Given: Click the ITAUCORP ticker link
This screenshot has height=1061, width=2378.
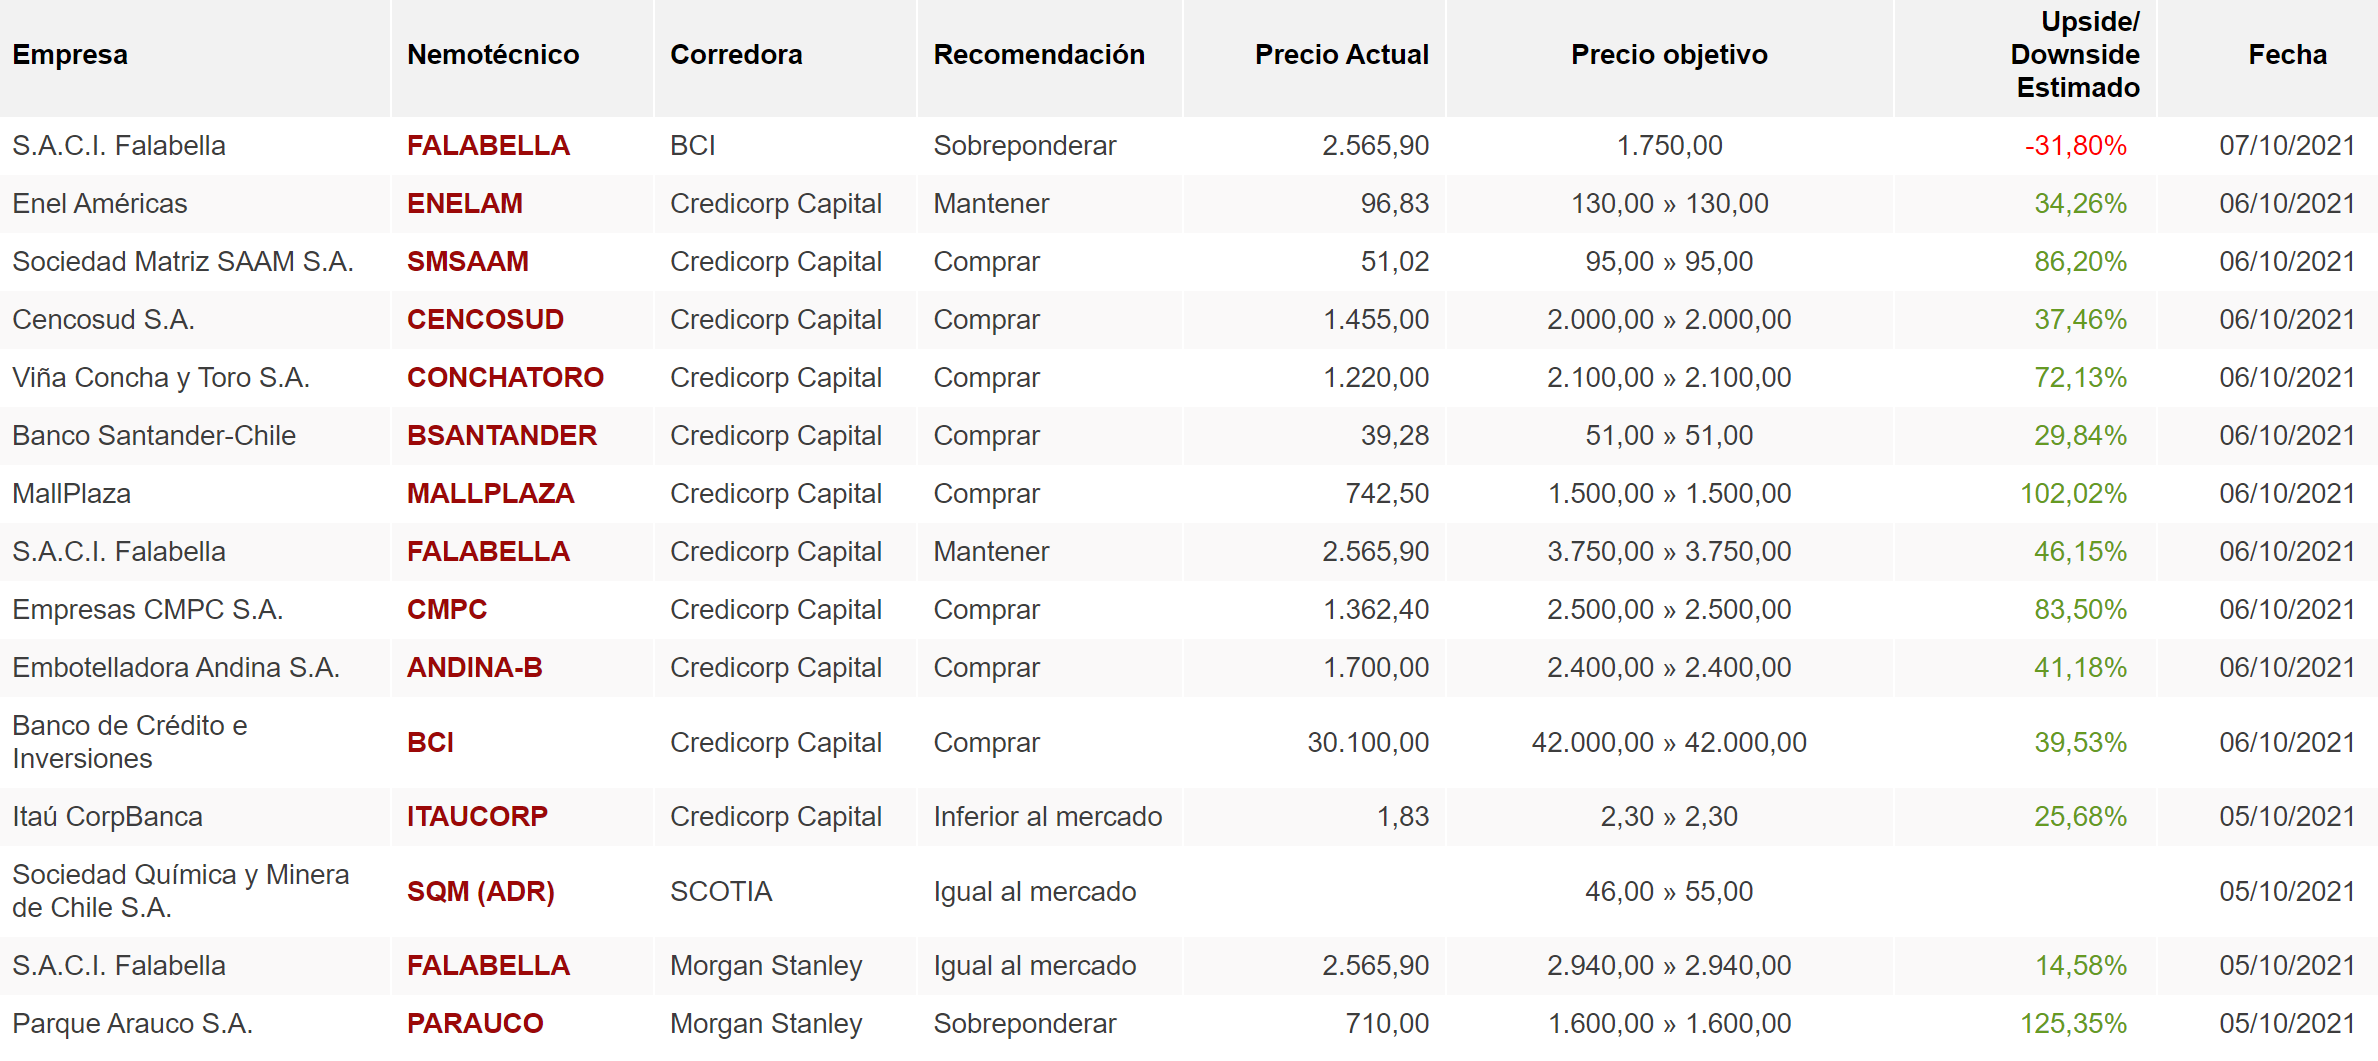Looking at the screenshot, I should [x=477, y=817].
